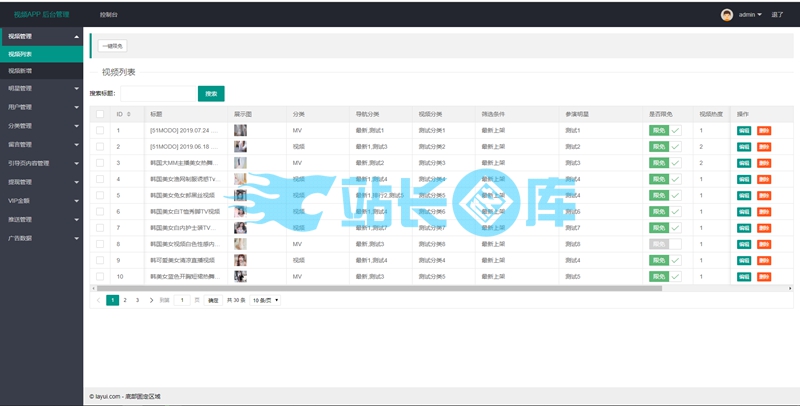
Task: Enable the unchecked 限免 toggle in row 8
Action: (x=664, y=244)
